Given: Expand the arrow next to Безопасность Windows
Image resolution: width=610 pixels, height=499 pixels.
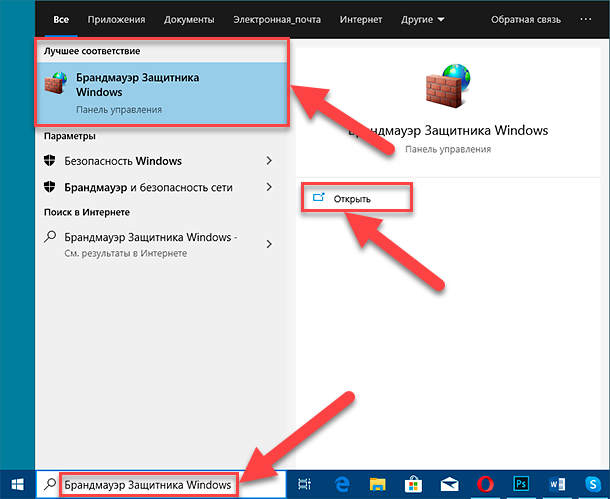Looking at the screenshot, I should click(x=269, y=161).
